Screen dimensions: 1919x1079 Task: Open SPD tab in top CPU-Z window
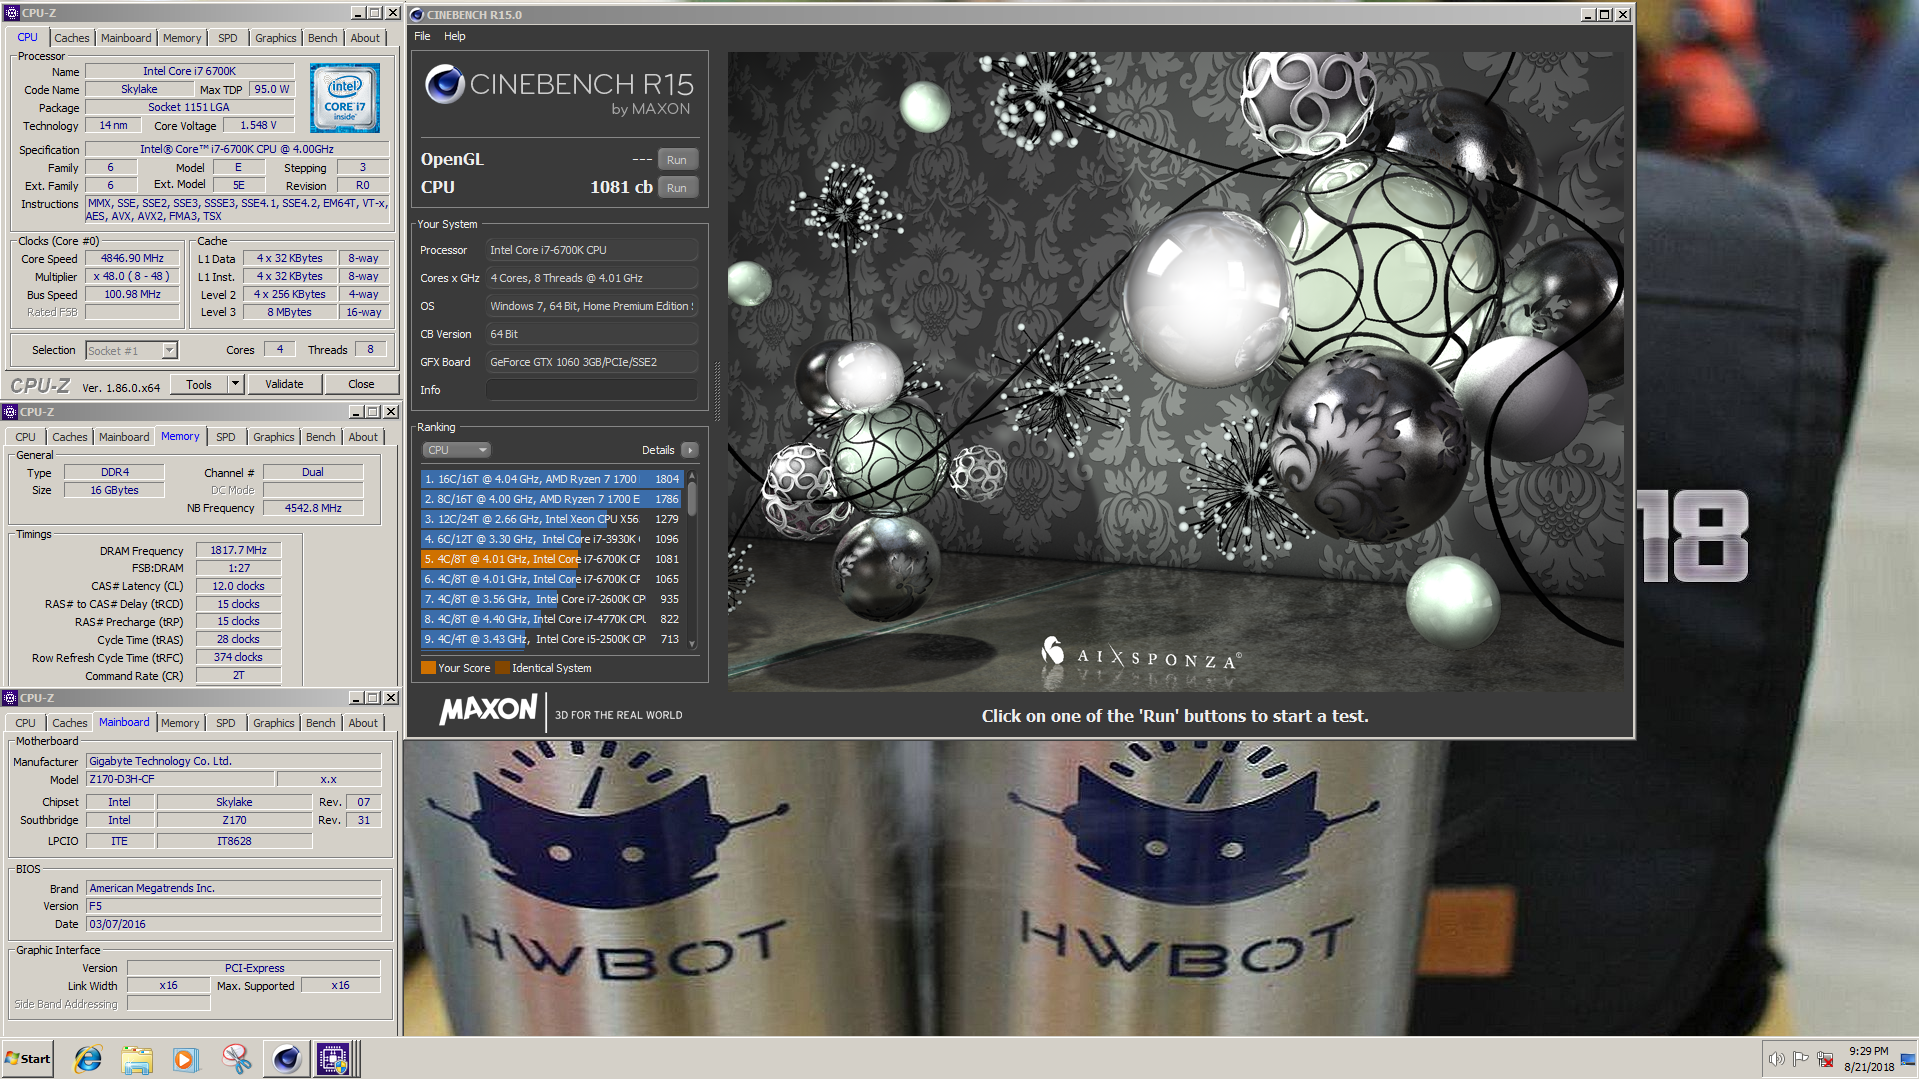[x=228, y=38]
